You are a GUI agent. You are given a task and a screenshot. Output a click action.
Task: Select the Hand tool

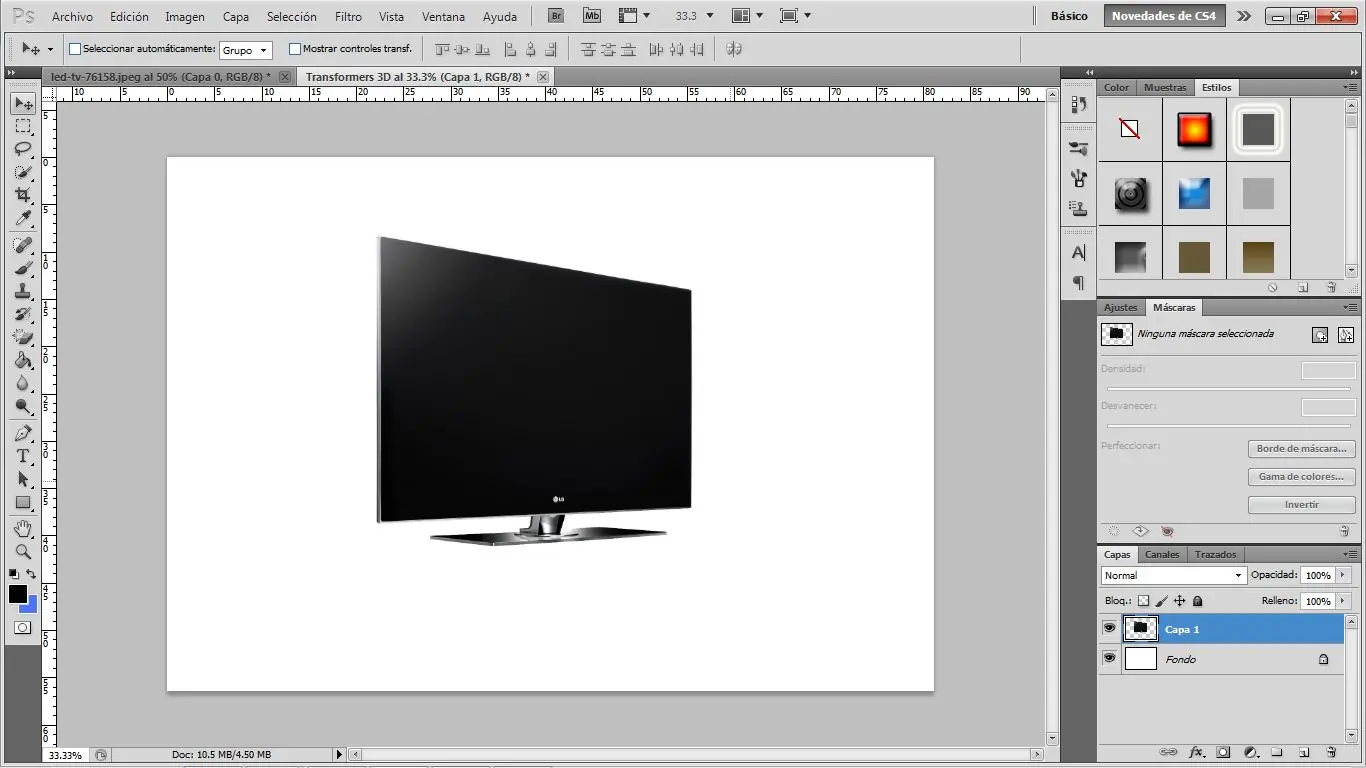tap(23, 528)
